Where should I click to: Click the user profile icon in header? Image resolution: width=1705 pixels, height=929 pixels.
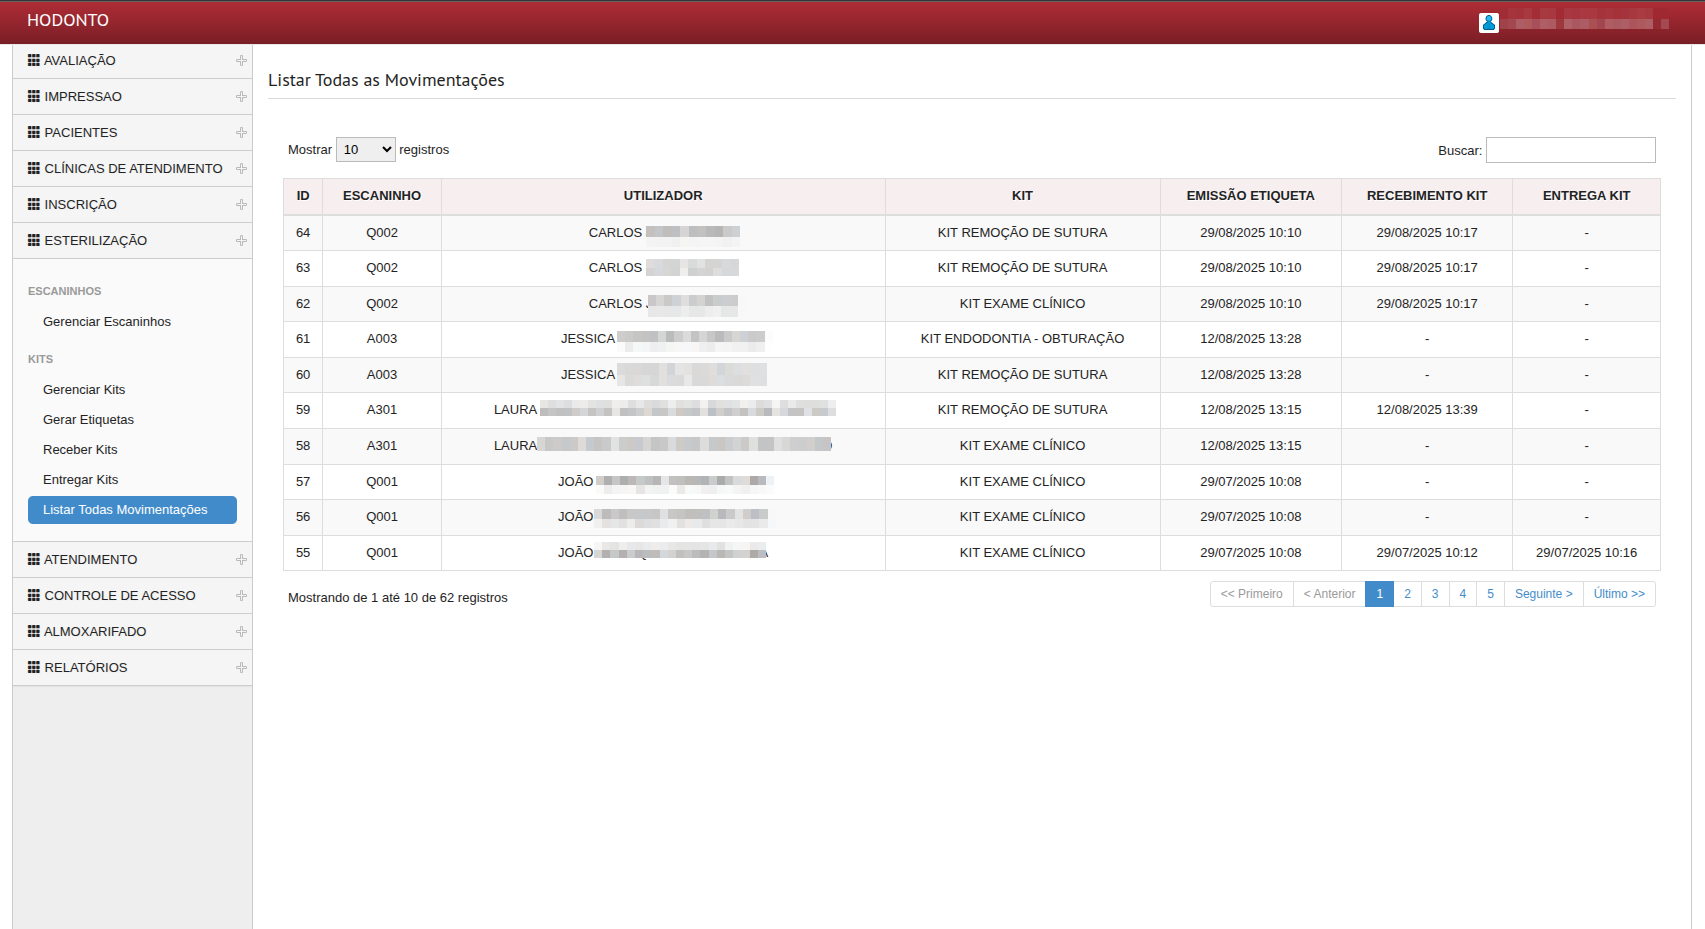pyautogui.click(x=1488, y=23)
